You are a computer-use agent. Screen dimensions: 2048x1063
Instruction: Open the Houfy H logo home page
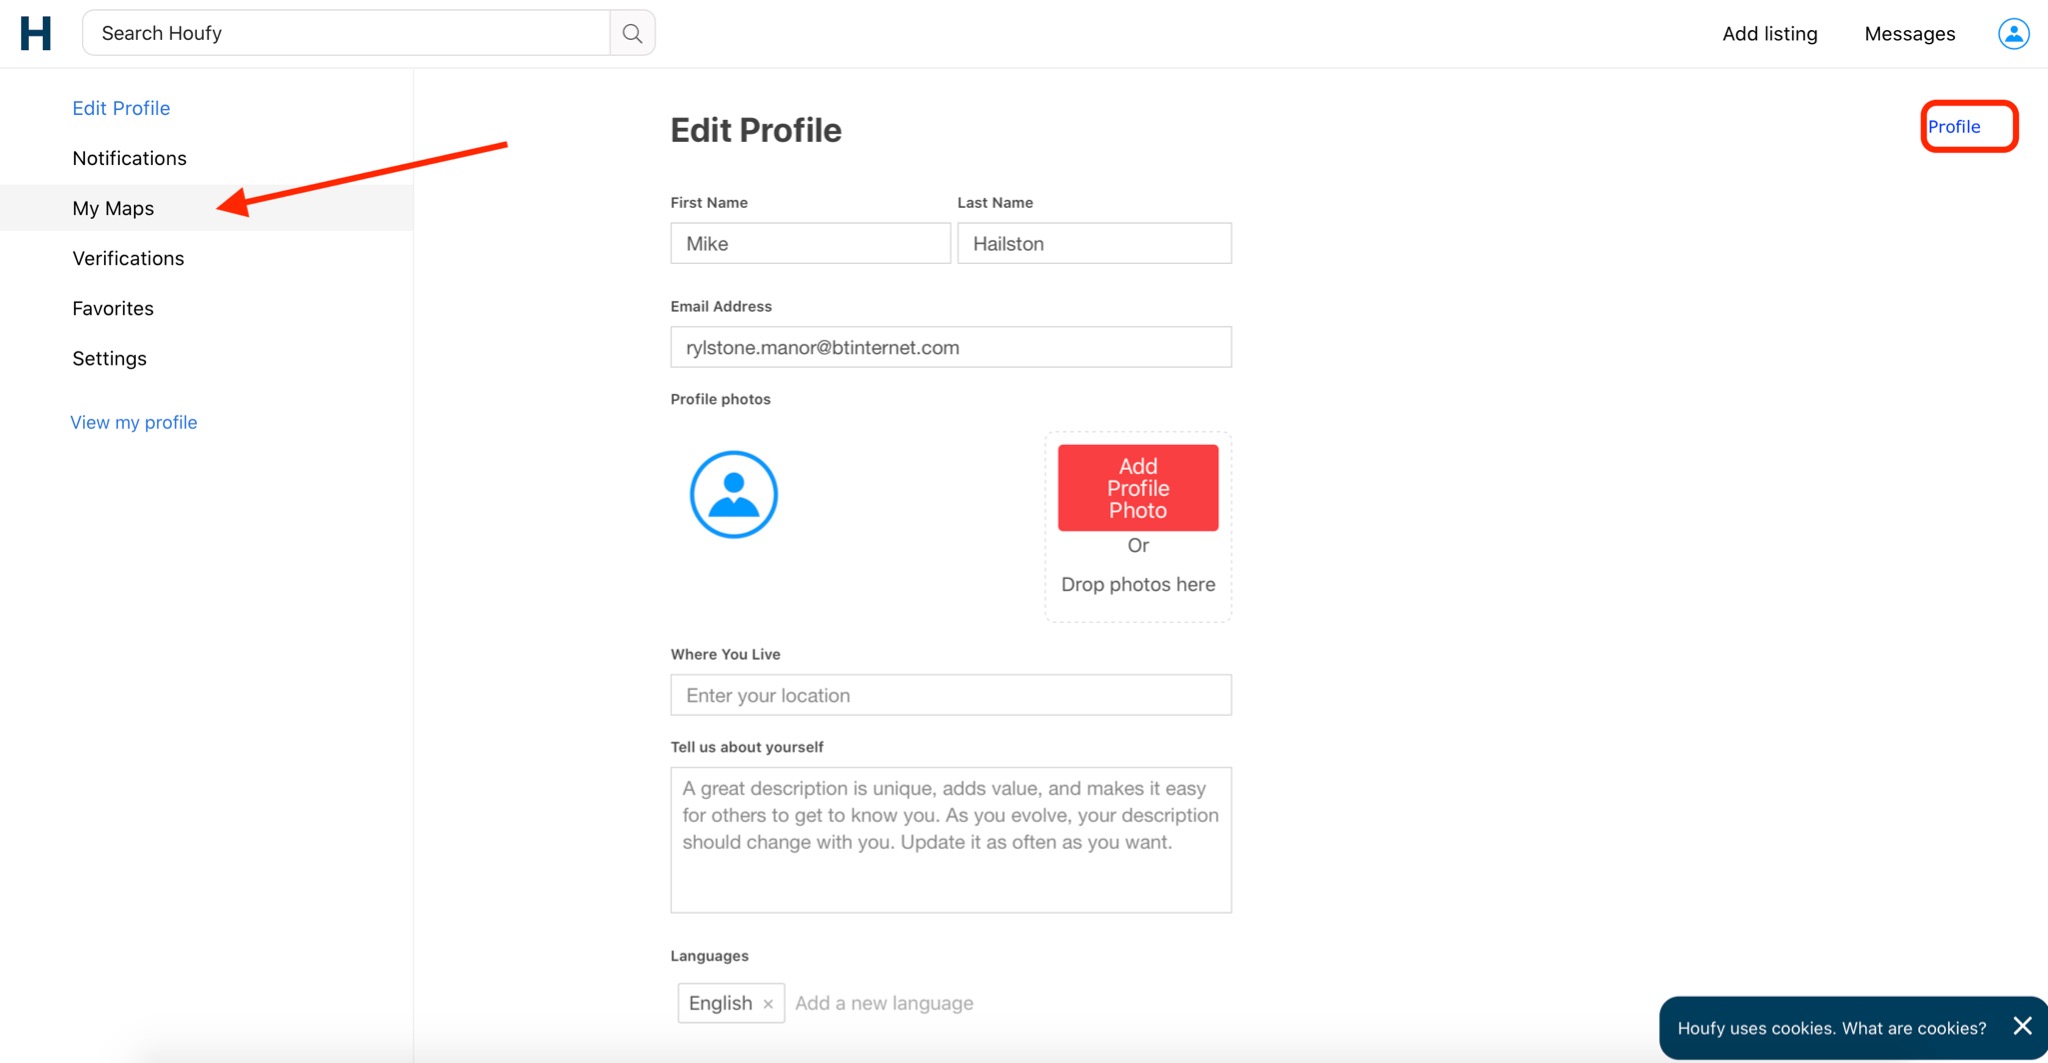(36, 33)
